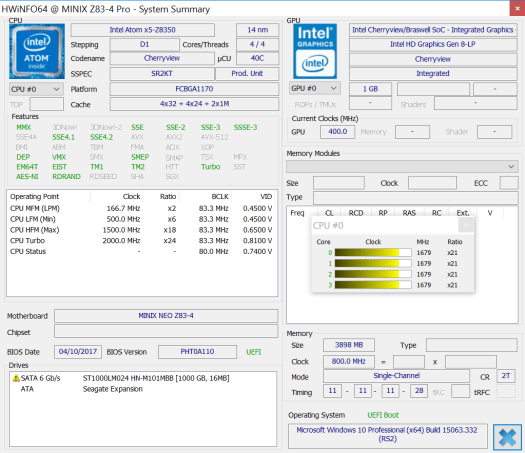Click the µCU 40C field
Screen dimensions: 525x453
(x=257, y=58)
